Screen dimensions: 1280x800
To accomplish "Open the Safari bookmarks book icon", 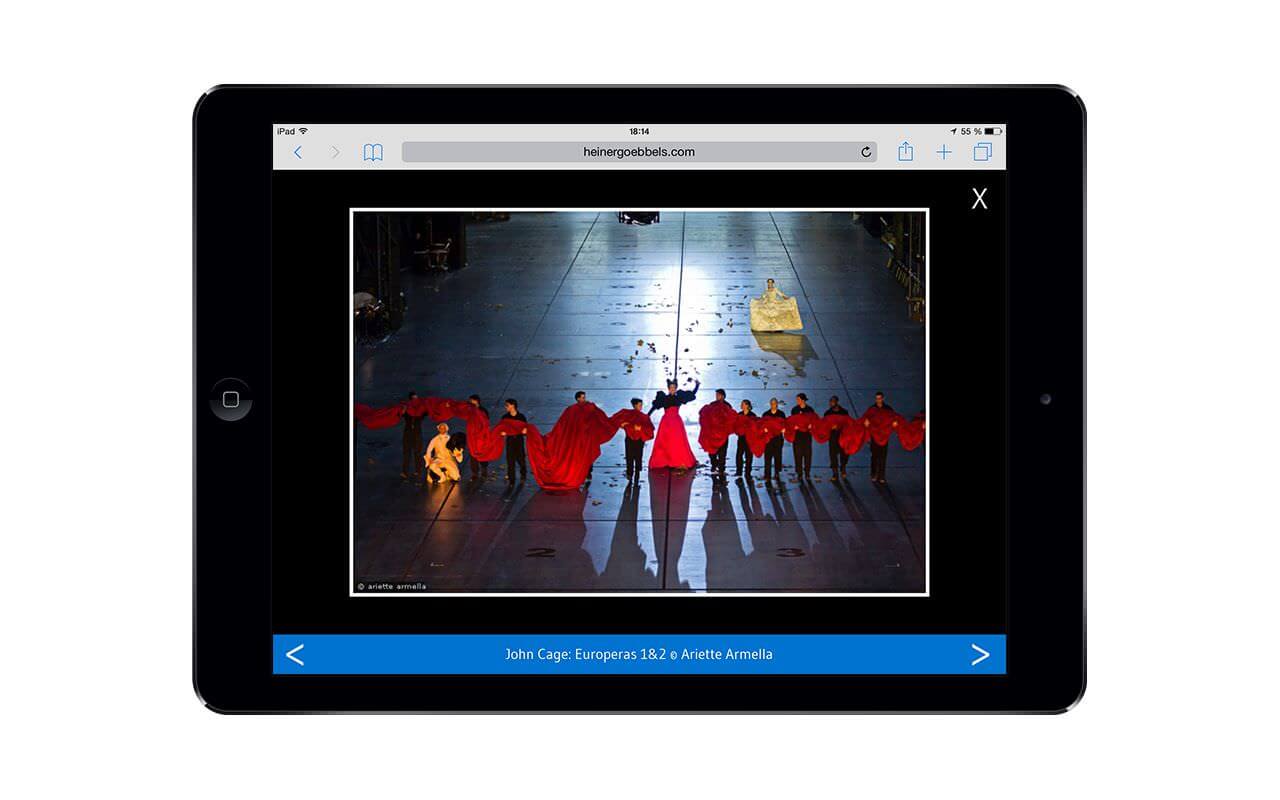I will coord(373,152).
